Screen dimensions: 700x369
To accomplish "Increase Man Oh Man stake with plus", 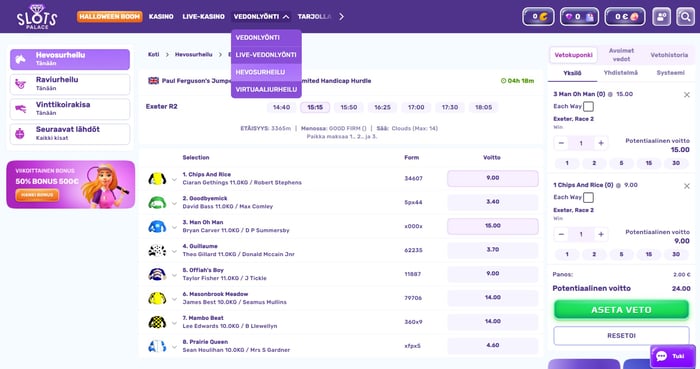I will (601, 143).
